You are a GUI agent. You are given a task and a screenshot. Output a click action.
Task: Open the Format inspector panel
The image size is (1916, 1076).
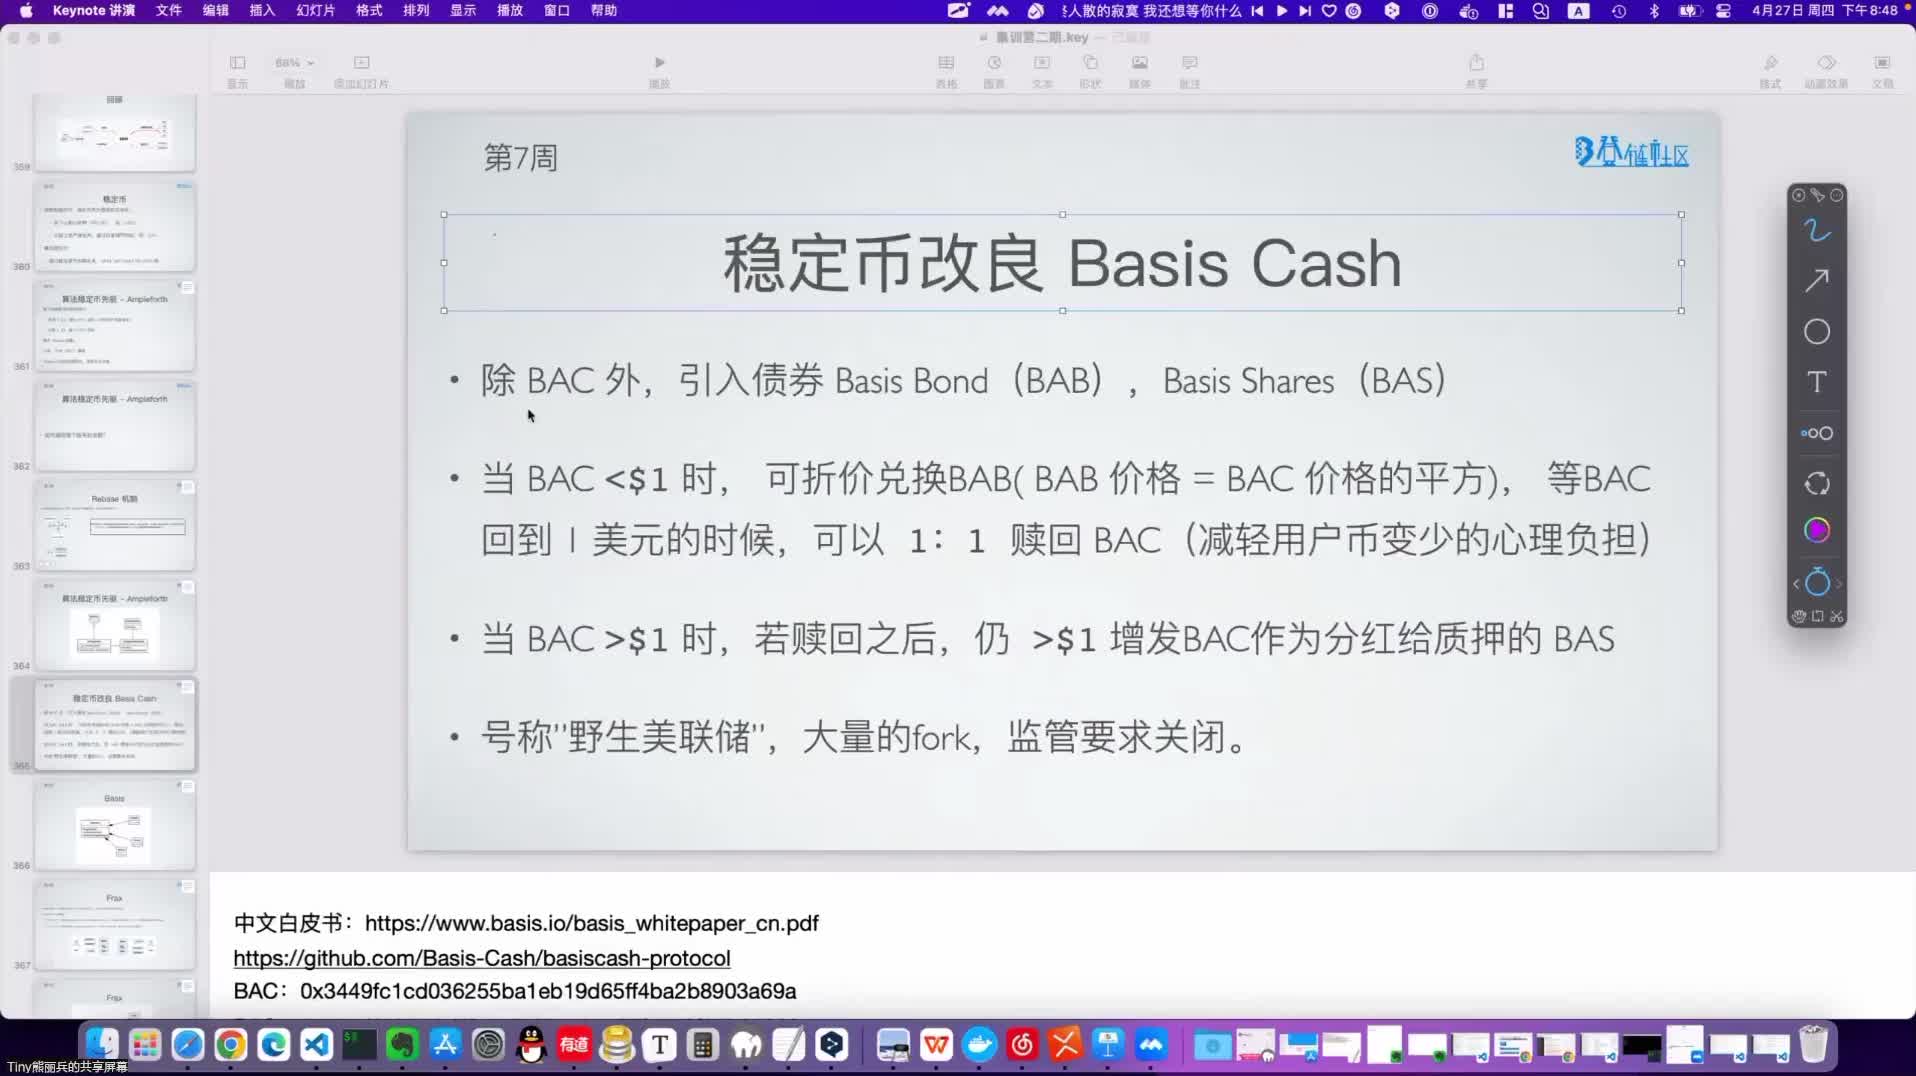click(1770, 70)
